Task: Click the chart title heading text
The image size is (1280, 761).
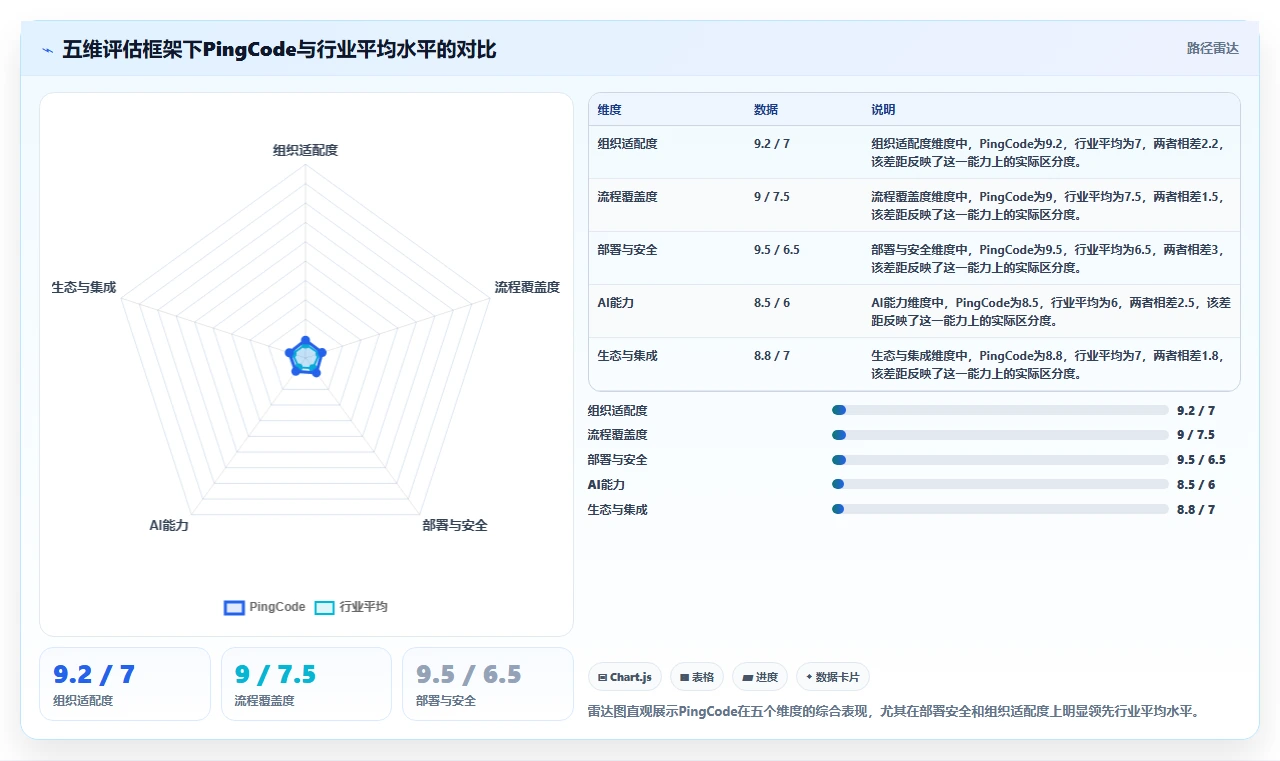Action: point(279,49)
